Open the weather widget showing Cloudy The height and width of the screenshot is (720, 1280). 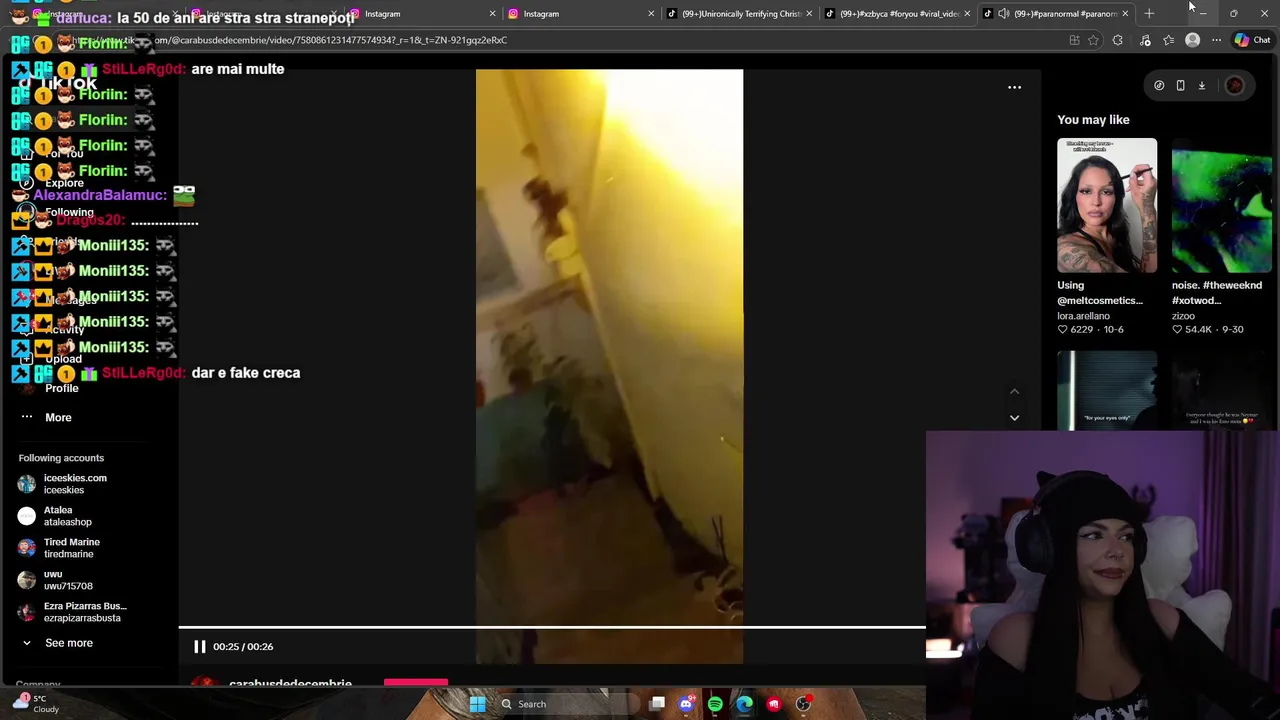[x=36, y=703]
